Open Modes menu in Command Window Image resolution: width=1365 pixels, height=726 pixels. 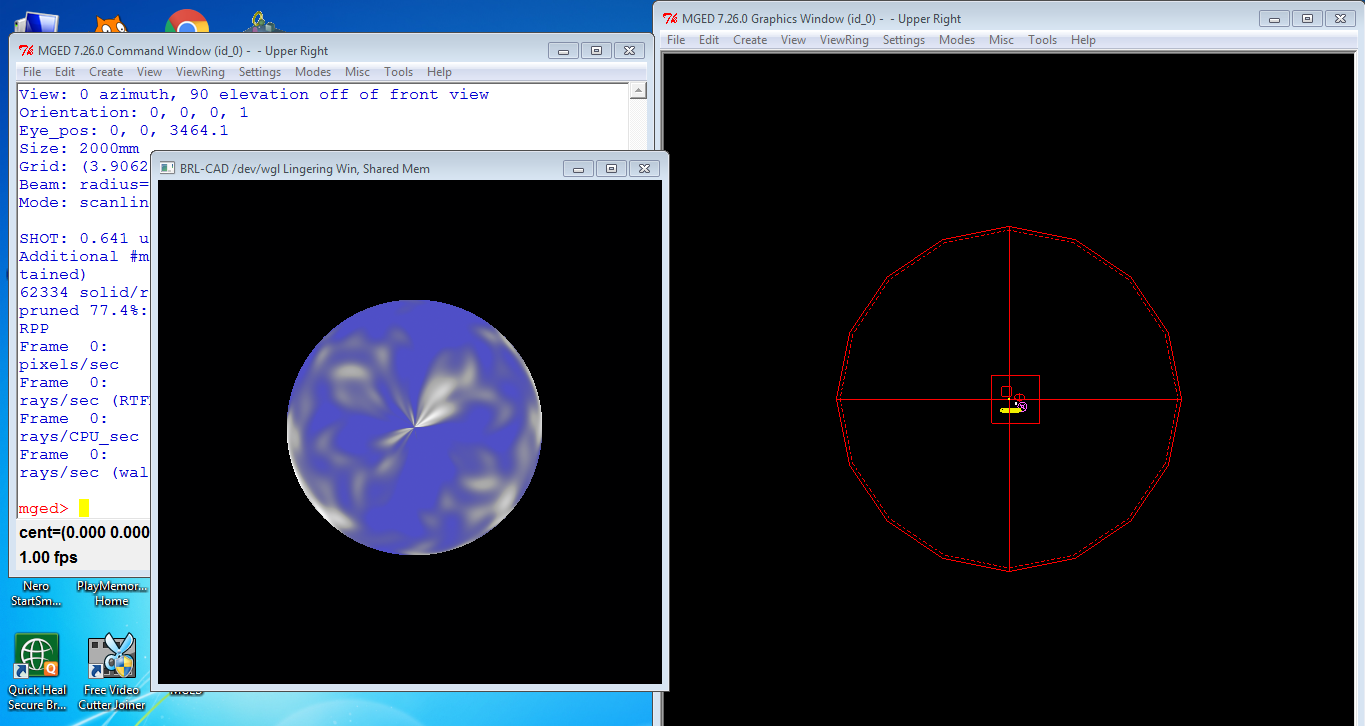point(313,72)
